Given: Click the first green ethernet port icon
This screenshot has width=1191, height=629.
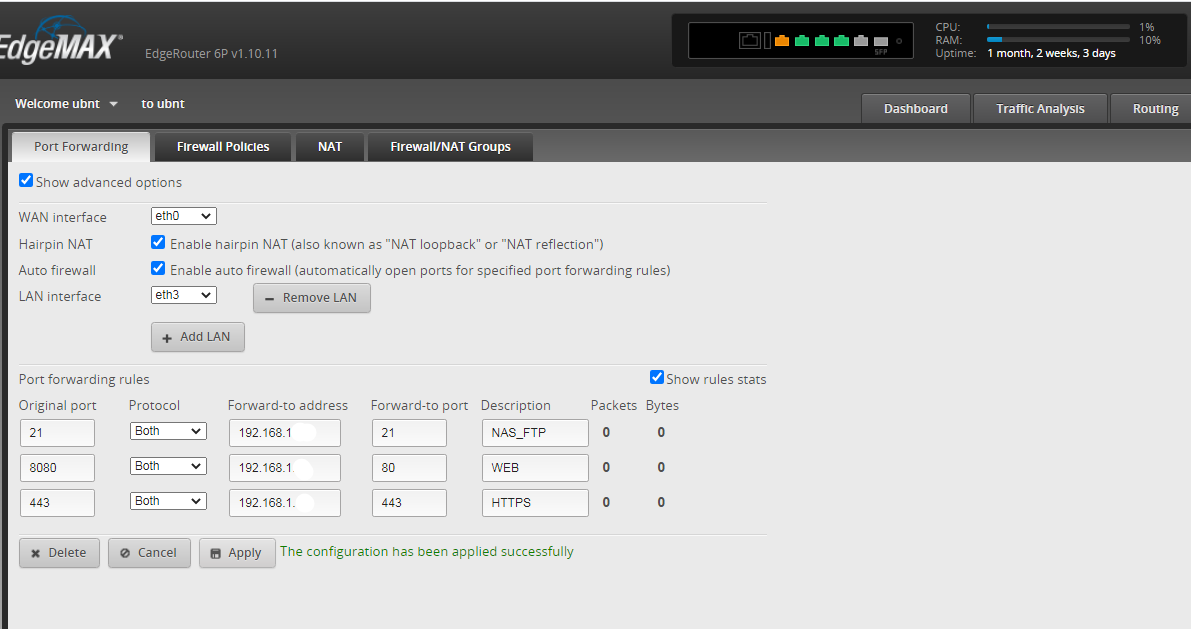Looking at the screenshot, I should pos(801,41).
